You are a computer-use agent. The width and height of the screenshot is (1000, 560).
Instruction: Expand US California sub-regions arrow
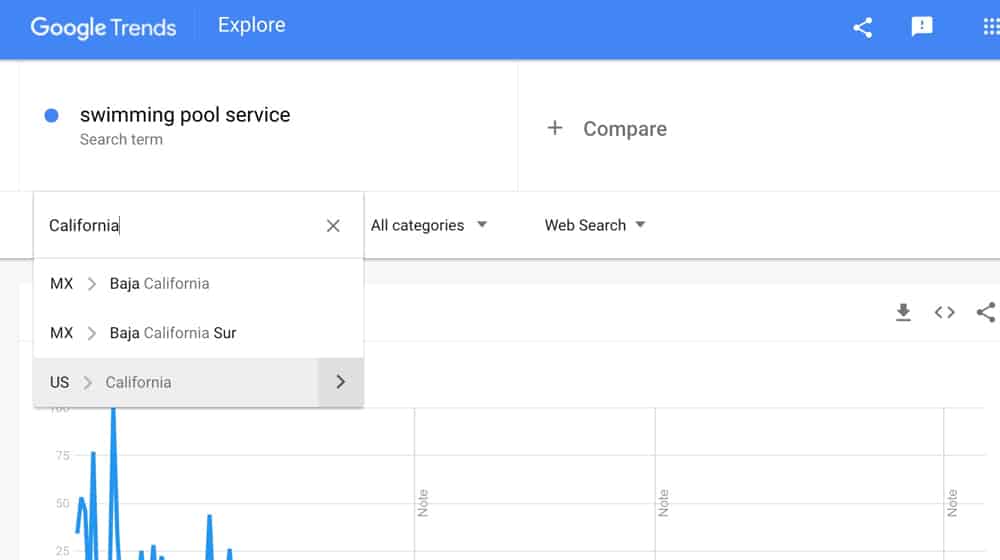(341, 382)
